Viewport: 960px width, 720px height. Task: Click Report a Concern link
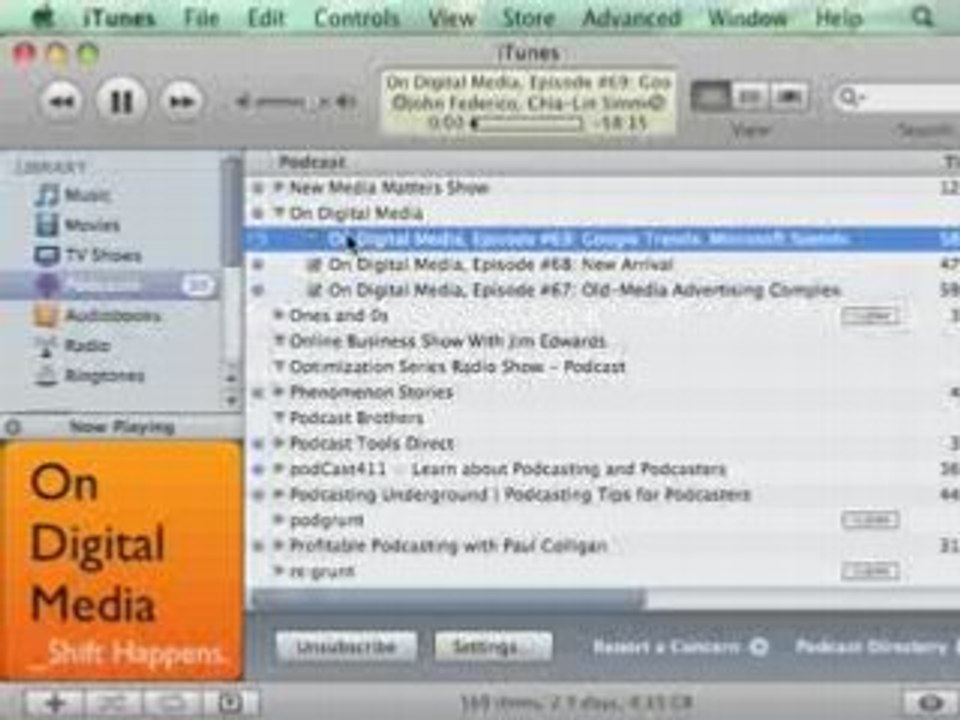click(x=680, y=647)
